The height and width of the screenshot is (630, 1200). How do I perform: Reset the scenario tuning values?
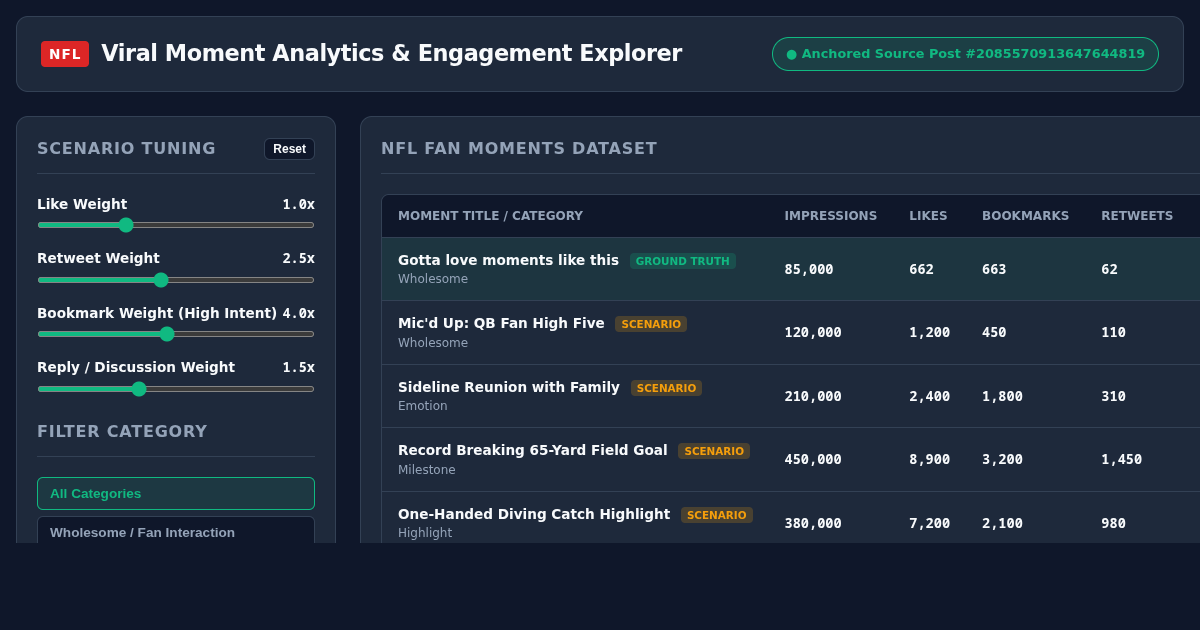pyautogui.click(x=289, y=149)
